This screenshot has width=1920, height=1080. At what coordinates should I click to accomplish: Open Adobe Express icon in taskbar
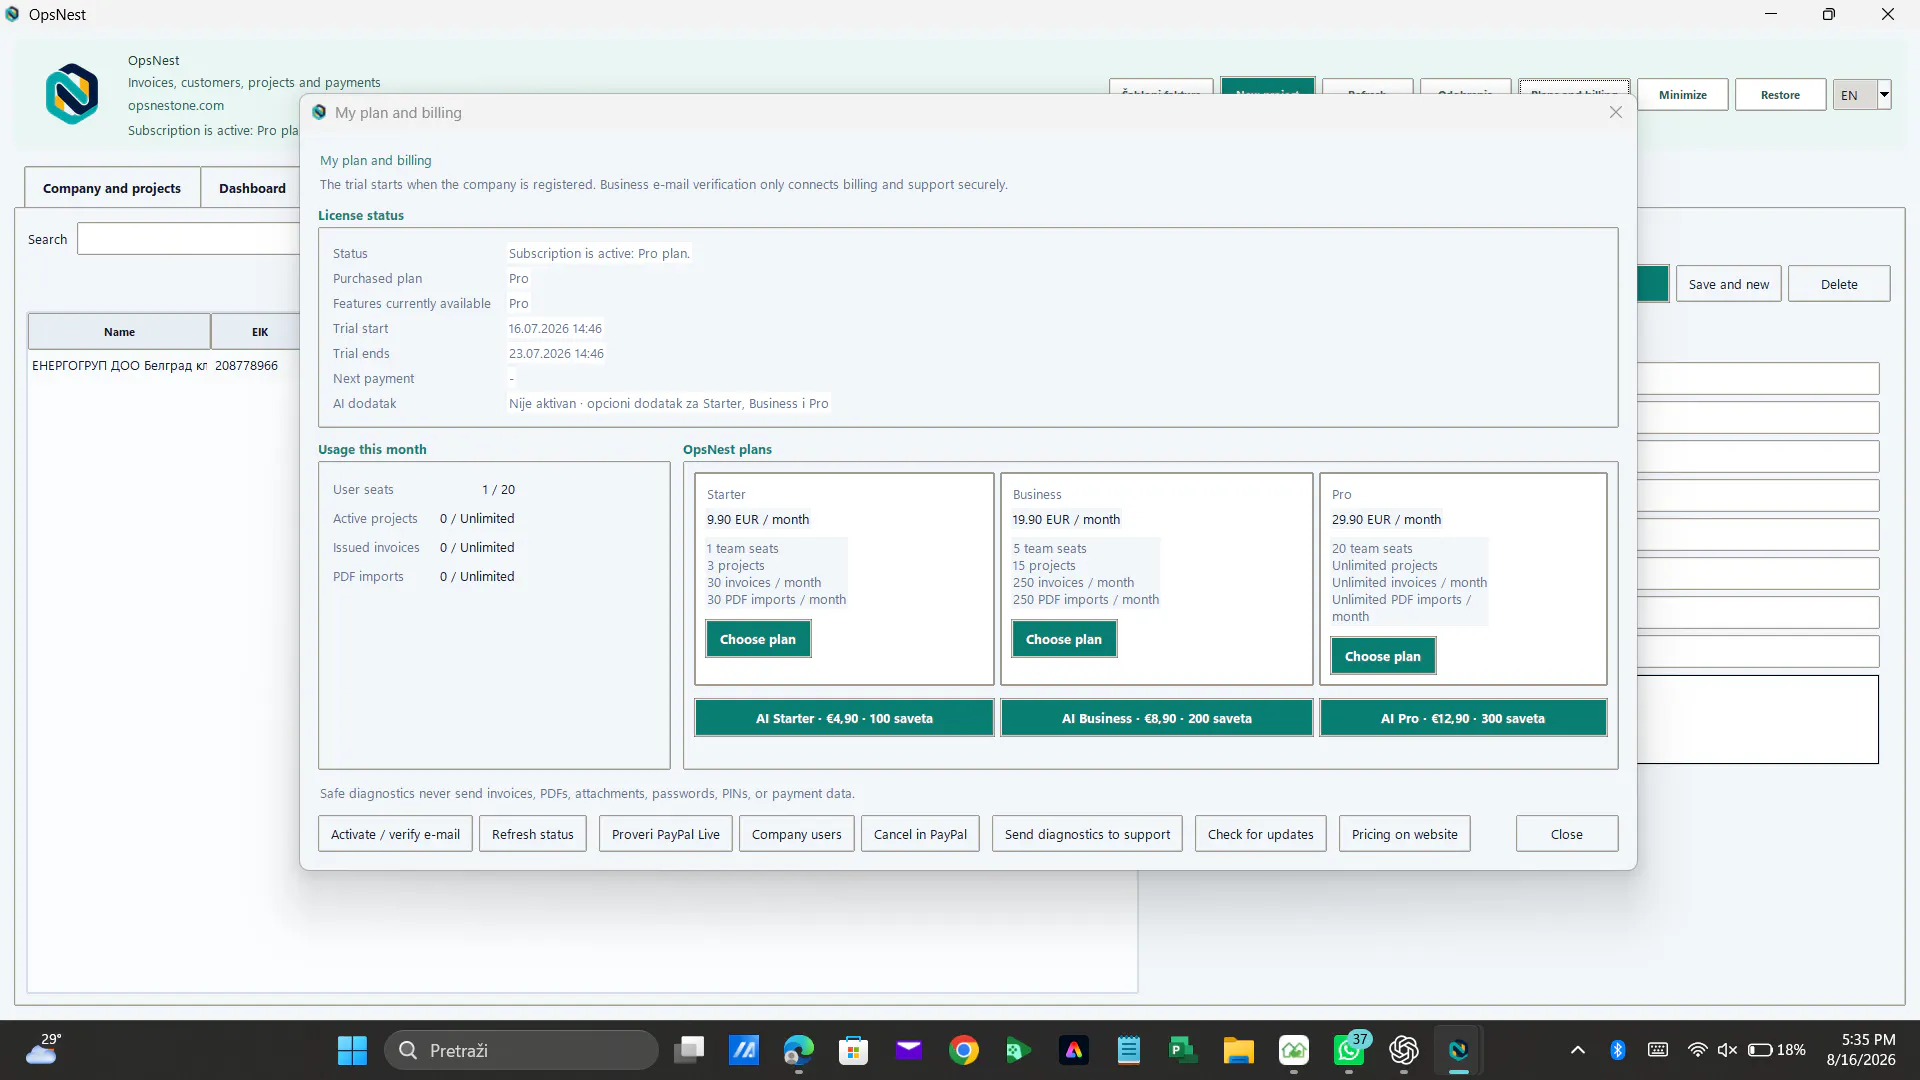(1073, 1050)
